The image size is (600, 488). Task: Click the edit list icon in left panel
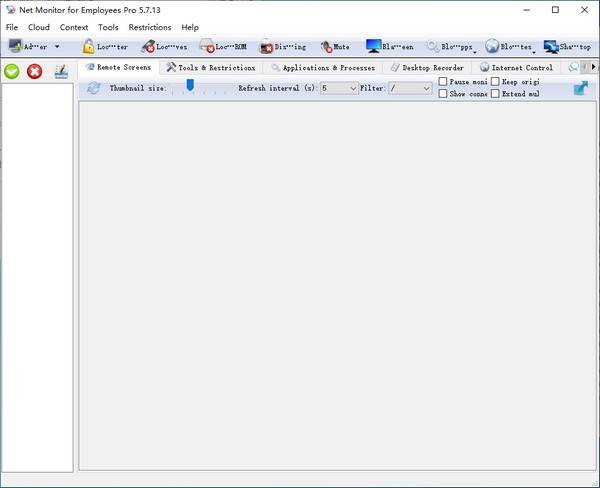(62, 71)
